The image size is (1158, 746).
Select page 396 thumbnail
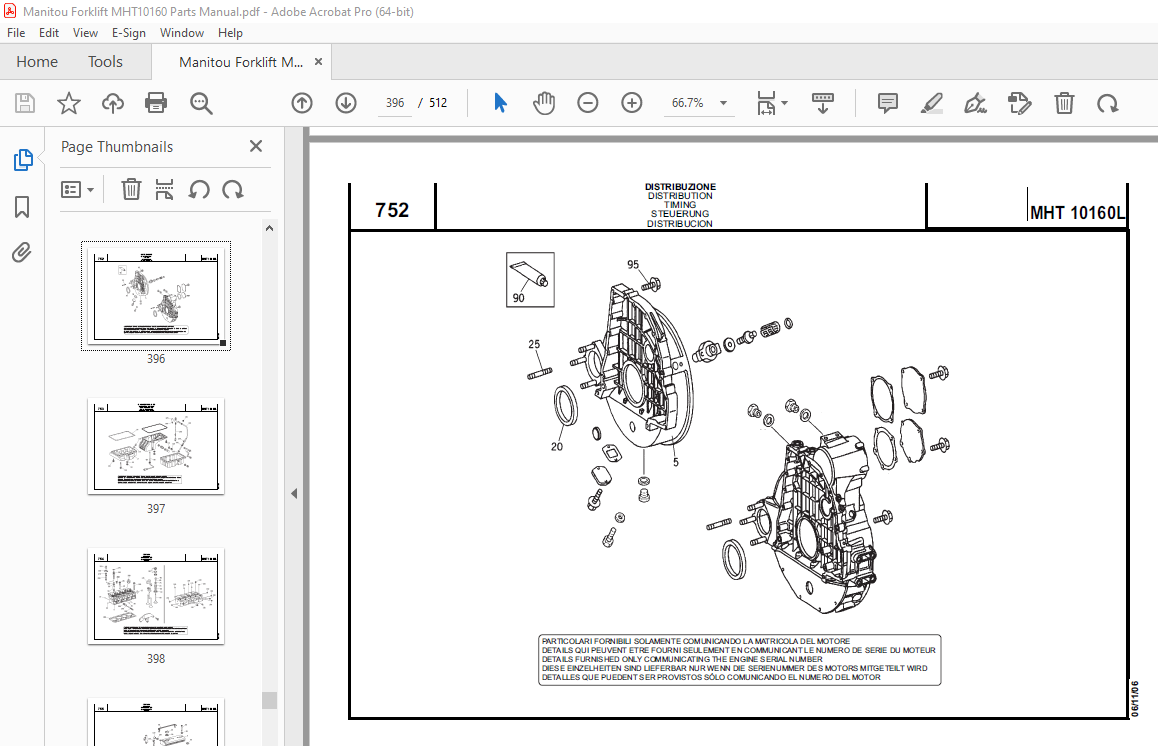(156, 295)
